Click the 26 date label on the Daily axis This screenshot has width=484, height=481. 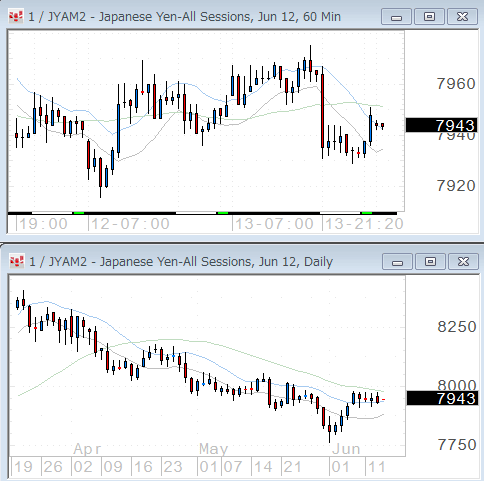[53, 467]
